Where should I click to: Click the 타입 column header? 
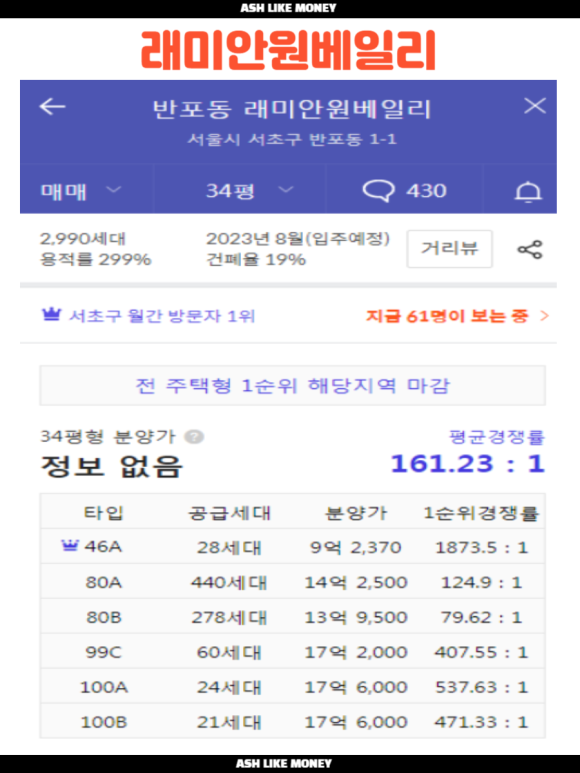coord(103,513)
